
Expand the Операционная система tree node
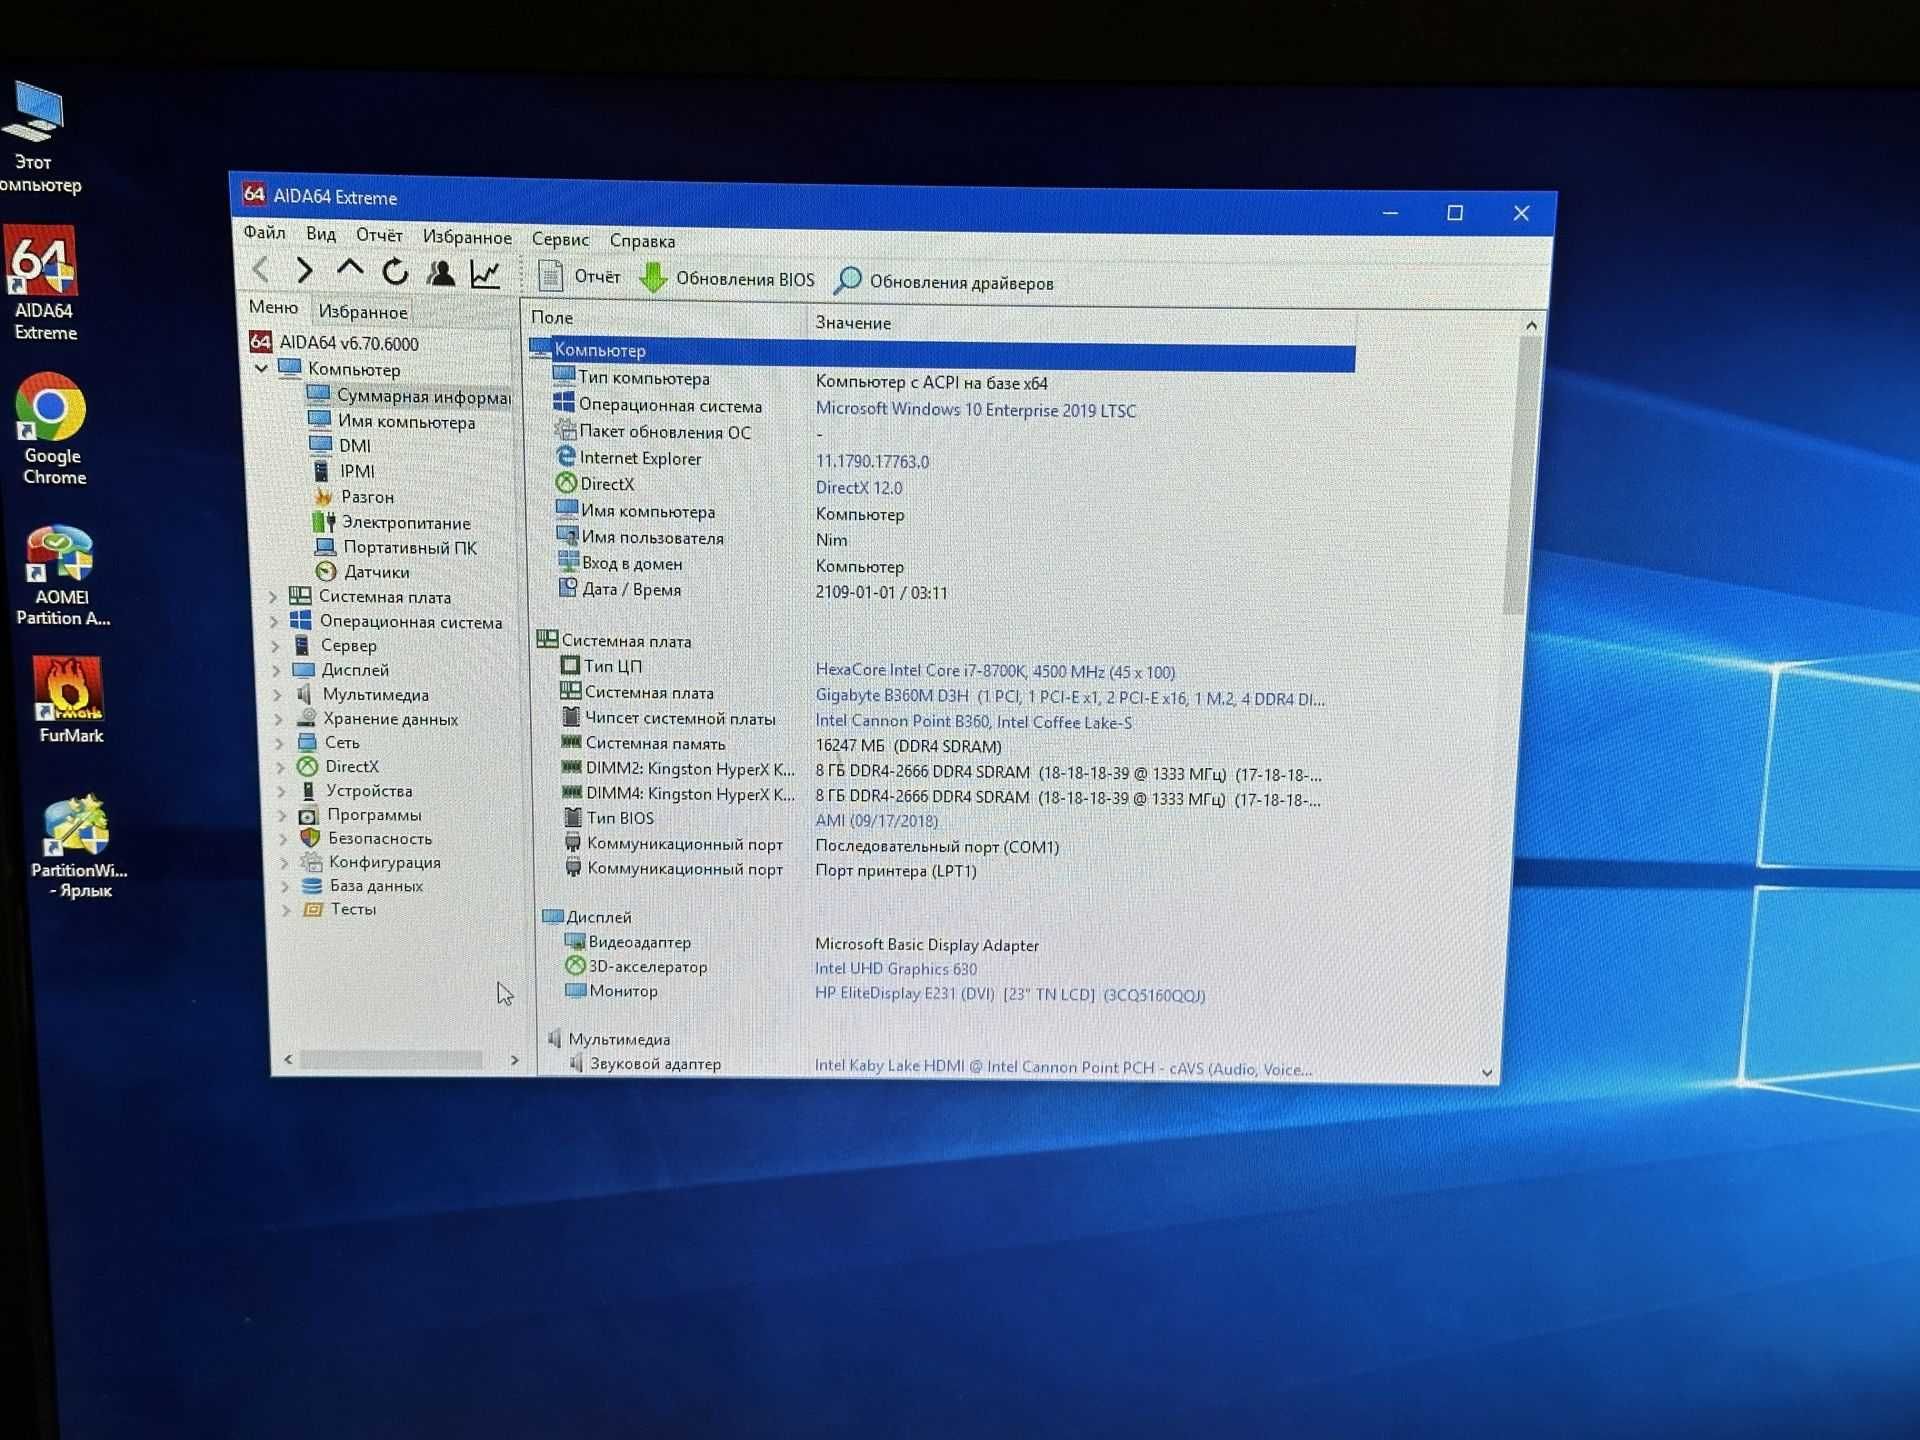point(274,621)
